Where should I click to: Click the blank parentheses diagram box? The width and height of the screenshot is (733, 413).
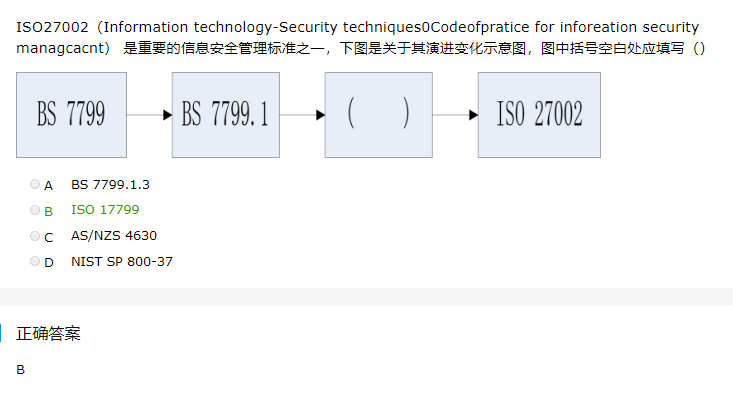tap(379, 115)
